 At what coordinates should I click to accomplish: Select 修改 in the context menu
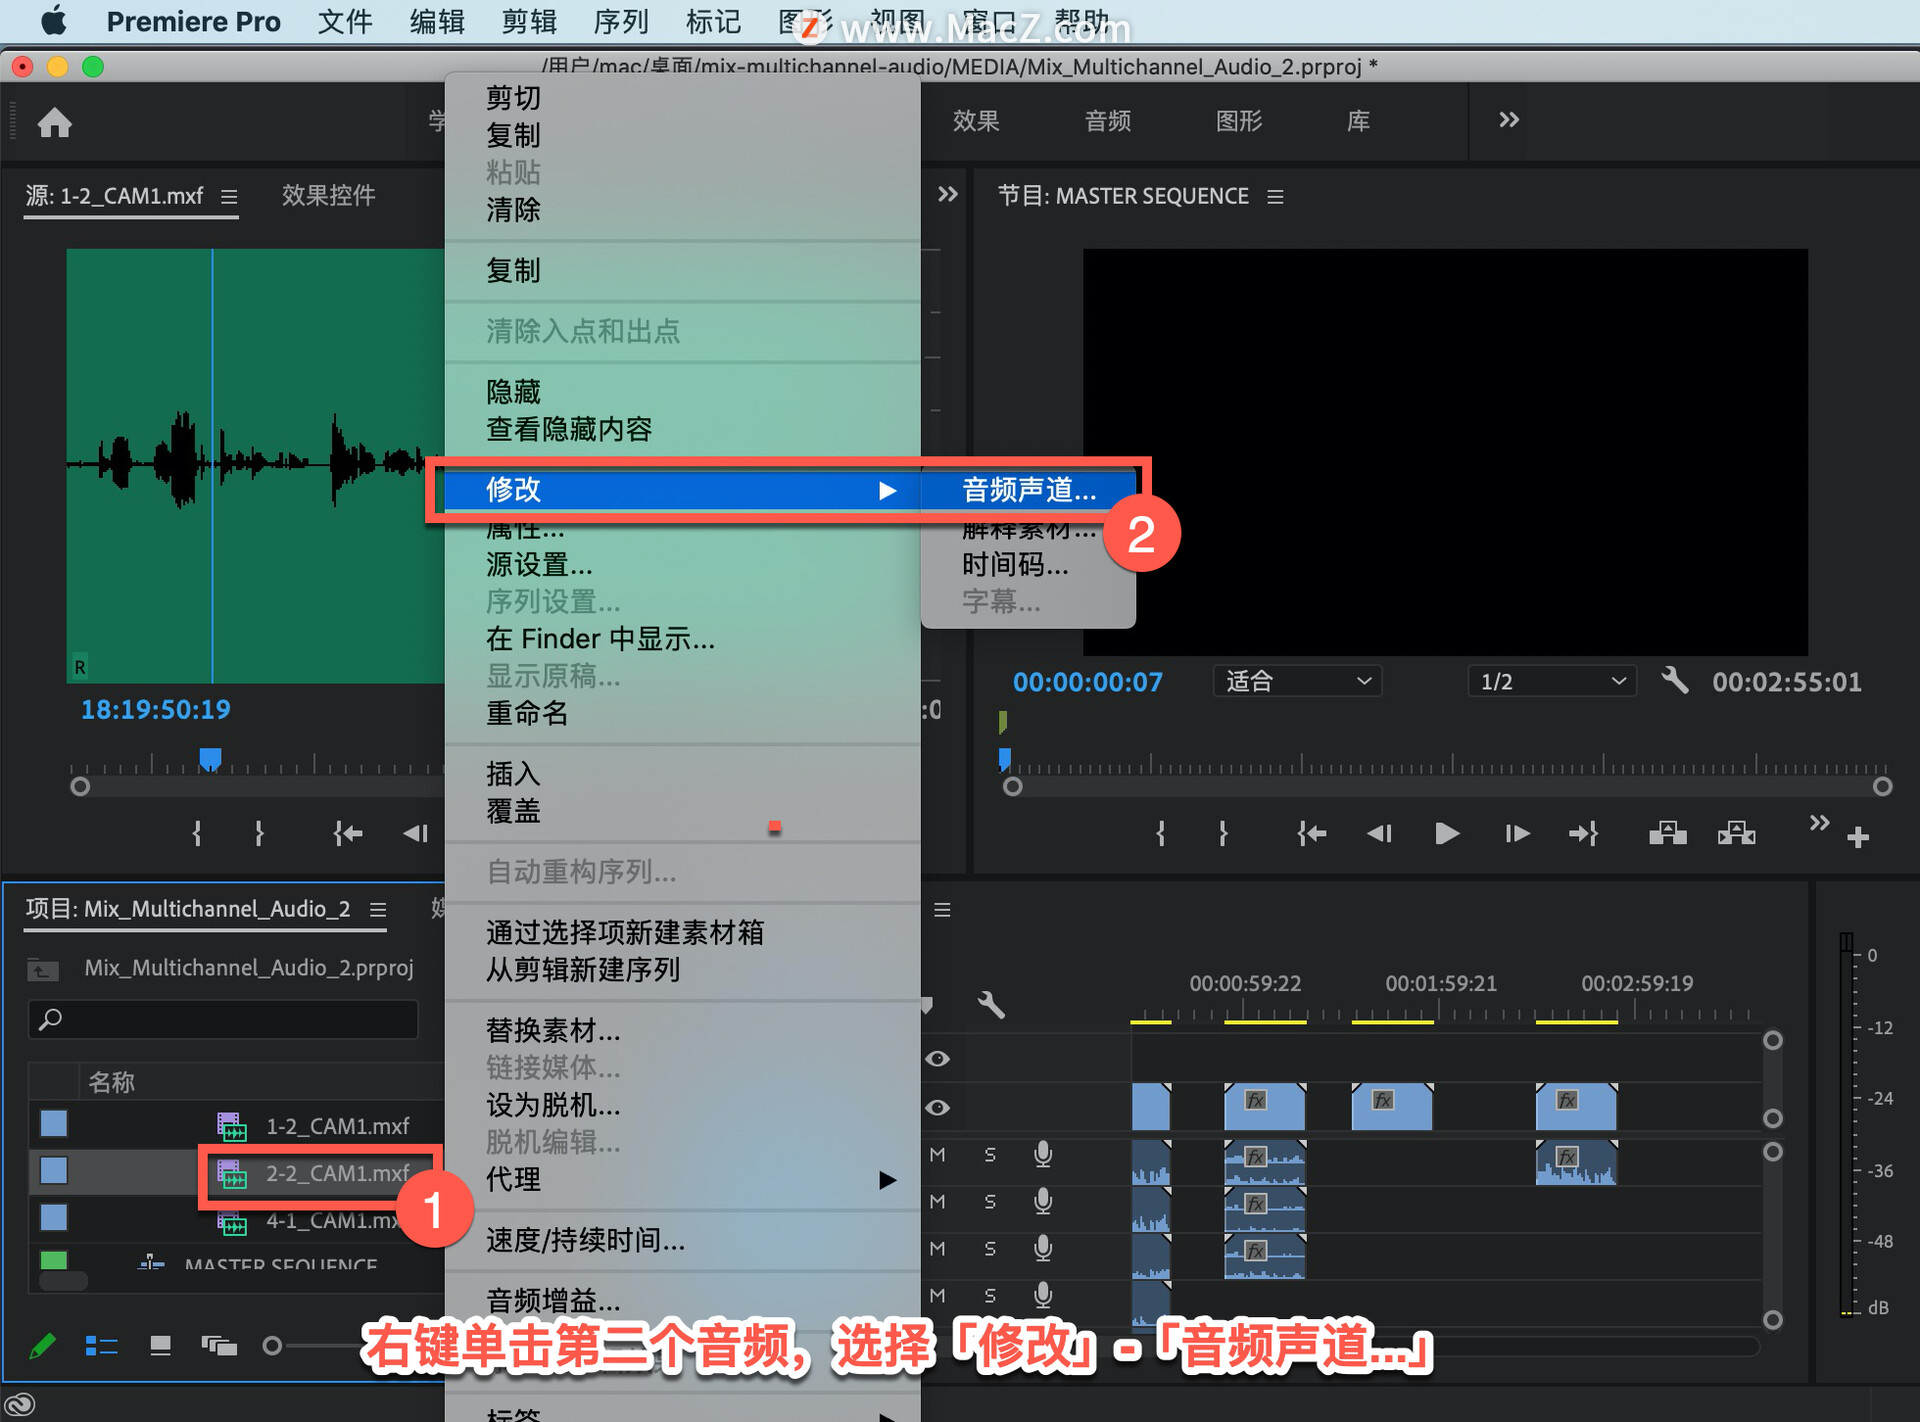[683, 490]
